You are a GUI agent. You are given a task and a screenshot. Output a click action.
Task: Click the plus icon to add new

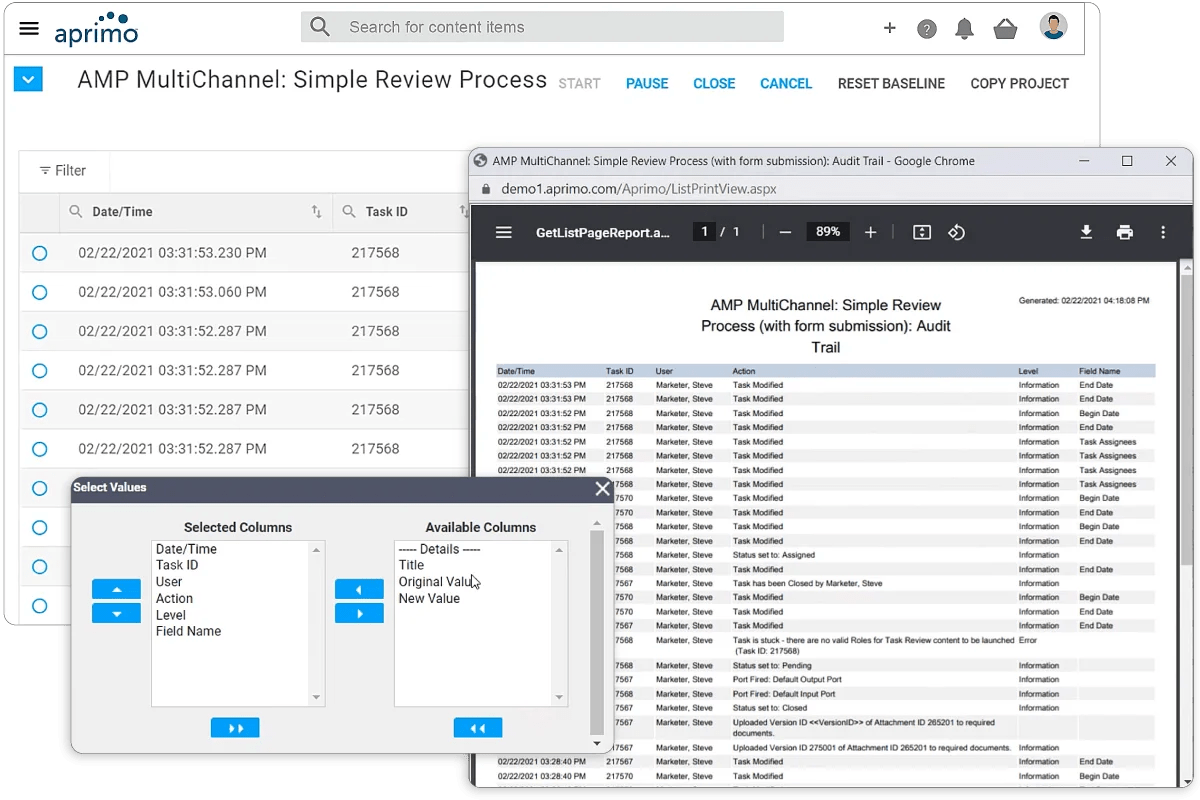point(890,28)
